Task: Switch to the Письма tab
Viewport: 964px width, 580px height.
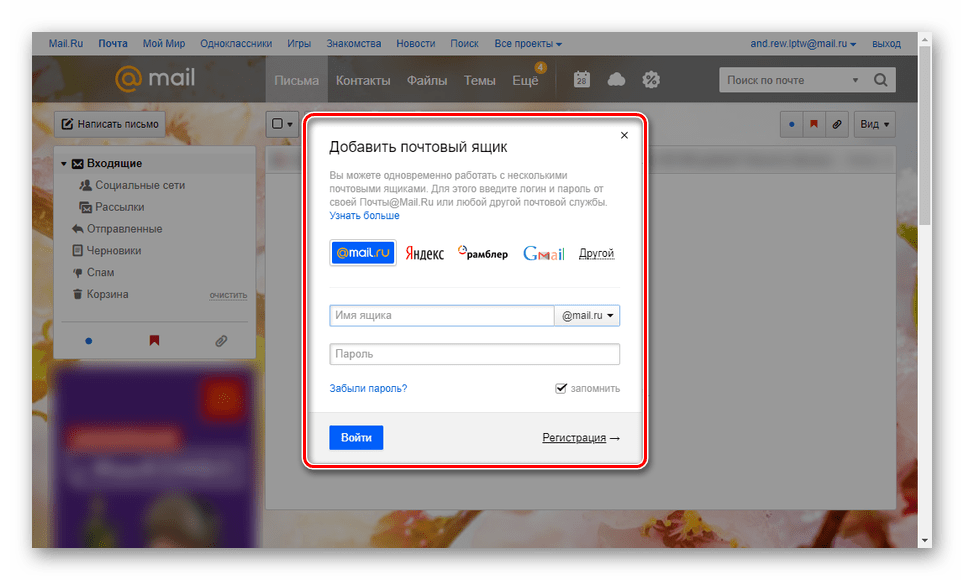Action: point(296,81)
